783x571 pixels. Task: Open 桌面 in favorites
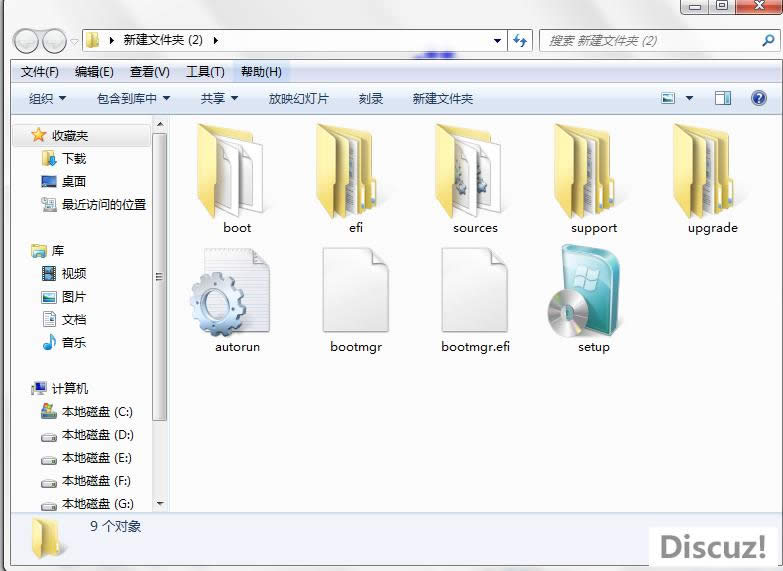click(63, 181)
